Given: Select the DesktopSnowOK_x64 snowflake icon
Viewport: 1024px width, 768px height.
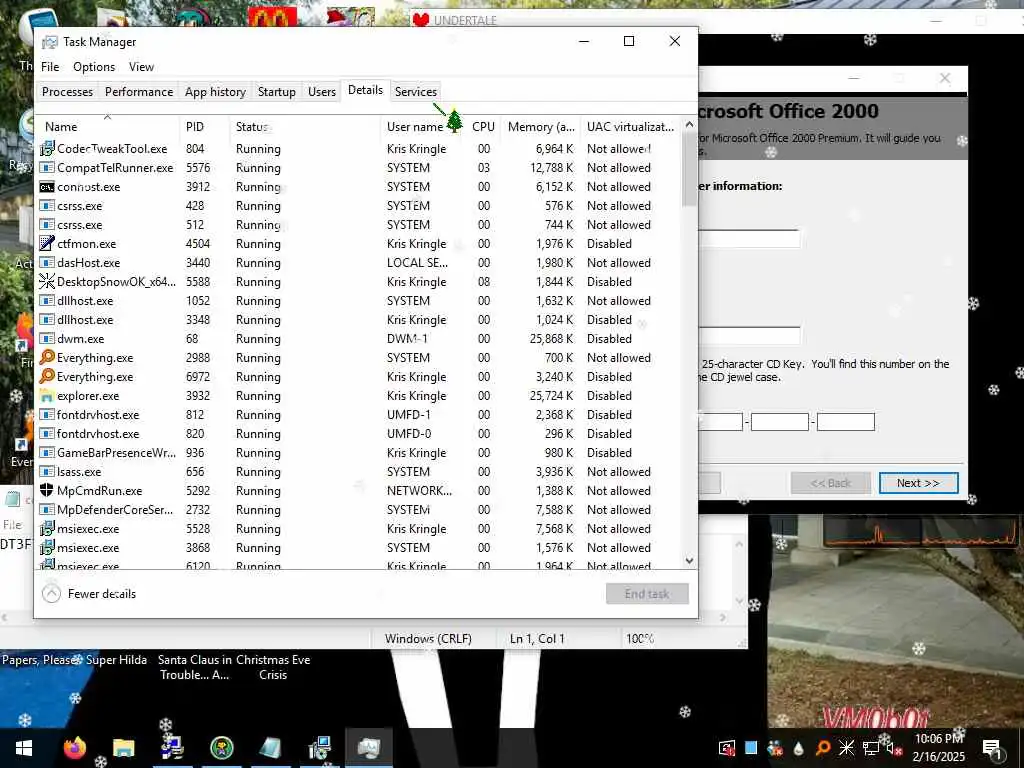Looking at the screenshot, I should [47, 281].
